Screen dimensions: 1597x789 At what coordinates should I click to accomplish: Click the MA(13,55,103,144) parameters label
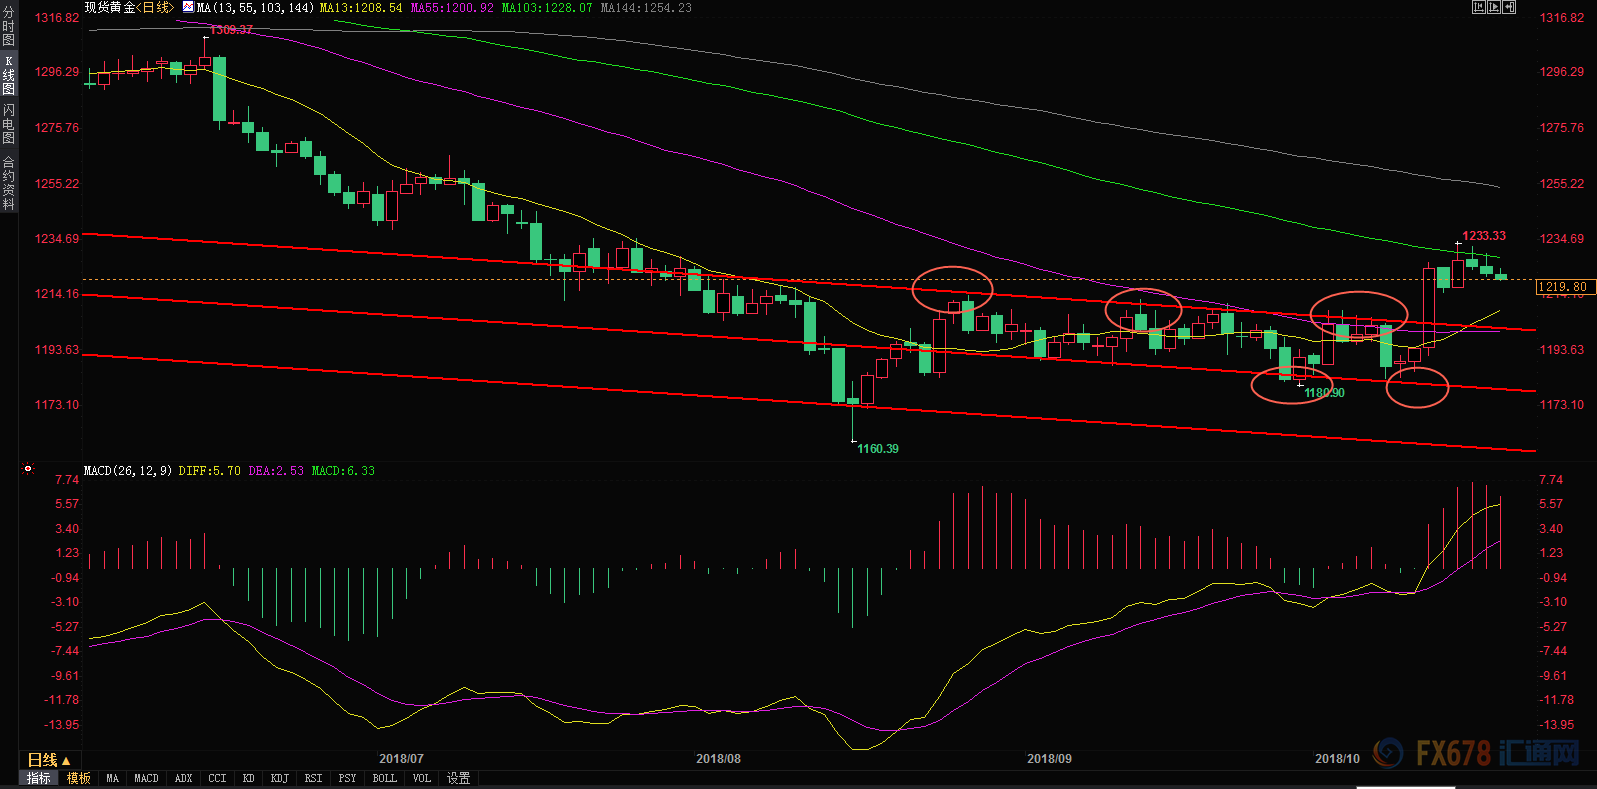coord(256,8)
